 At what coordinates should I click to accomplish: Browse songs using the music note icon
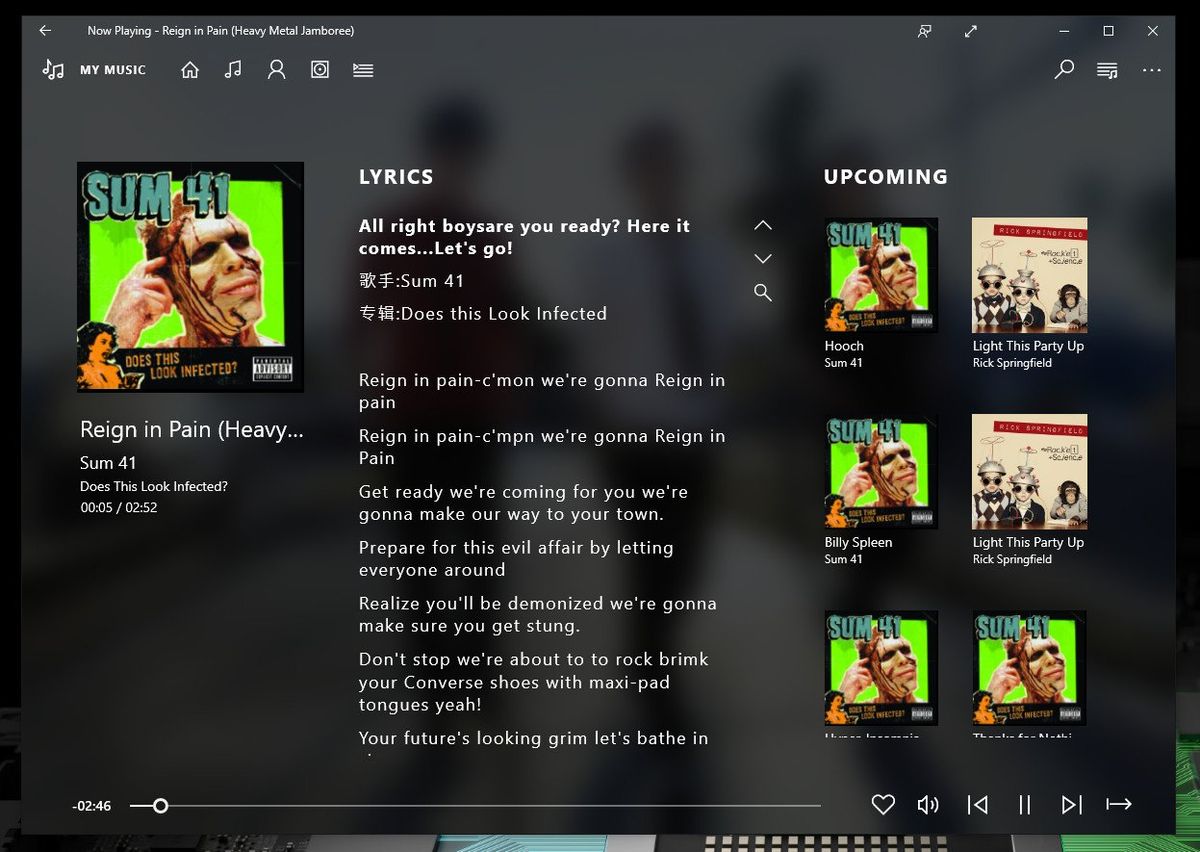[x=233, y=69]
